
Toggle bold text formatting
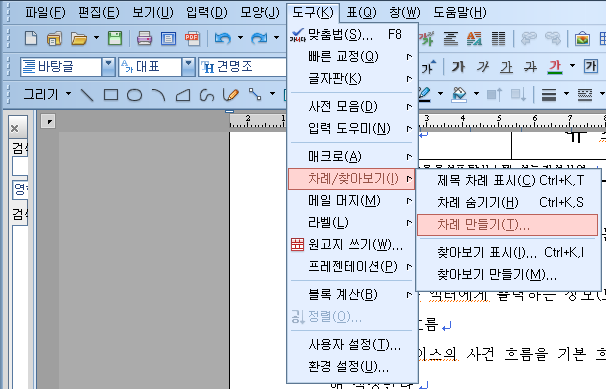click(x=458, y=67)
